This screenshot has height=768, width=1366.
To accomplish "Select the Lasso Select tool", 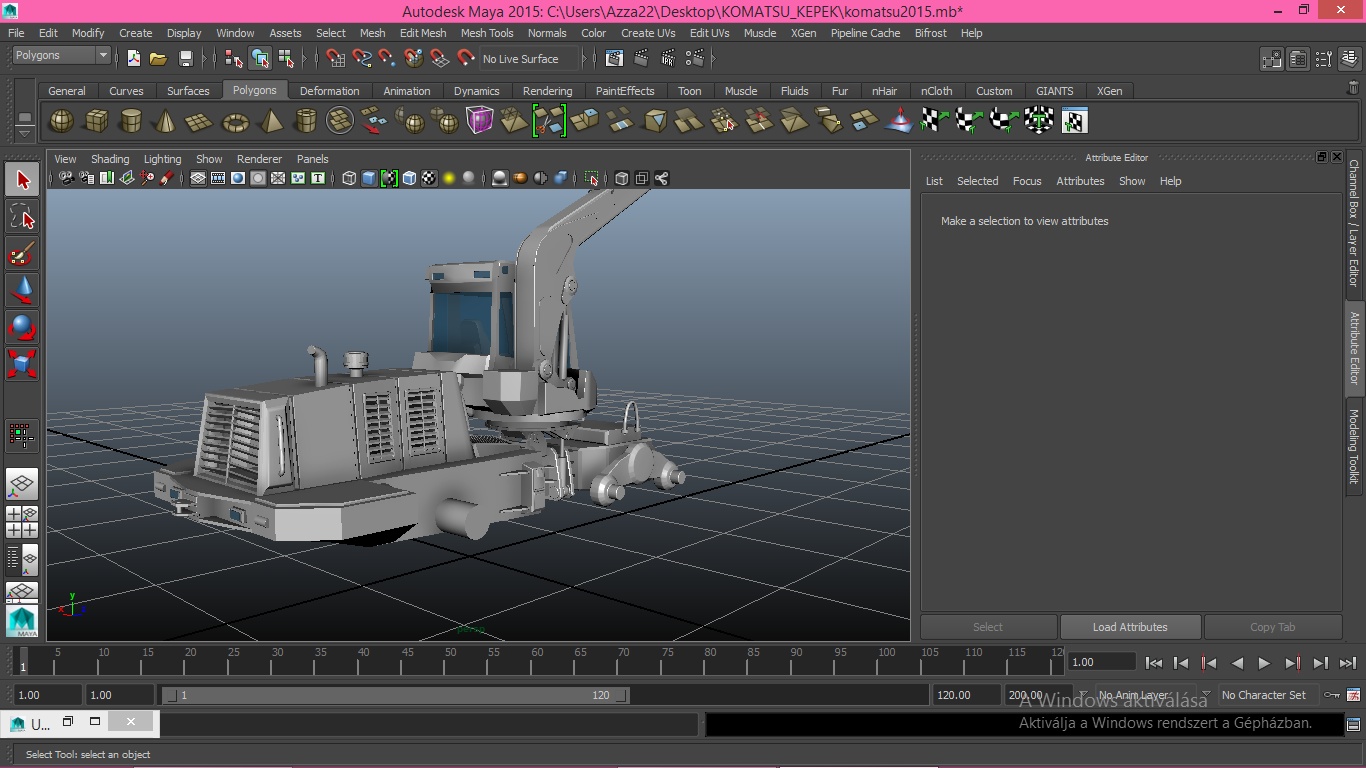I will click(22, 217).
